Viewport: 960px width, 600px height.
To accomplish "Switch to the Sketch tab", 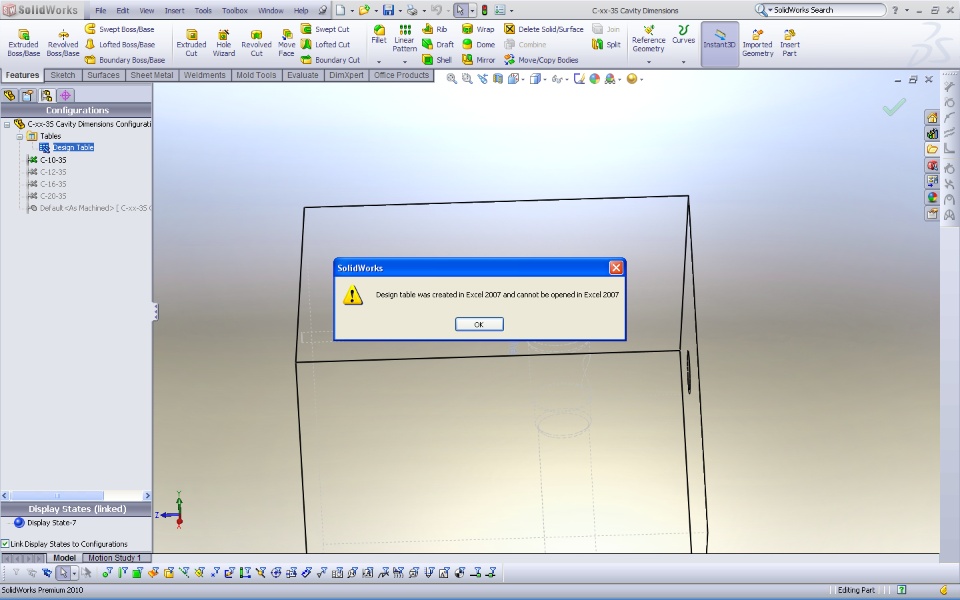I will 62,75.
